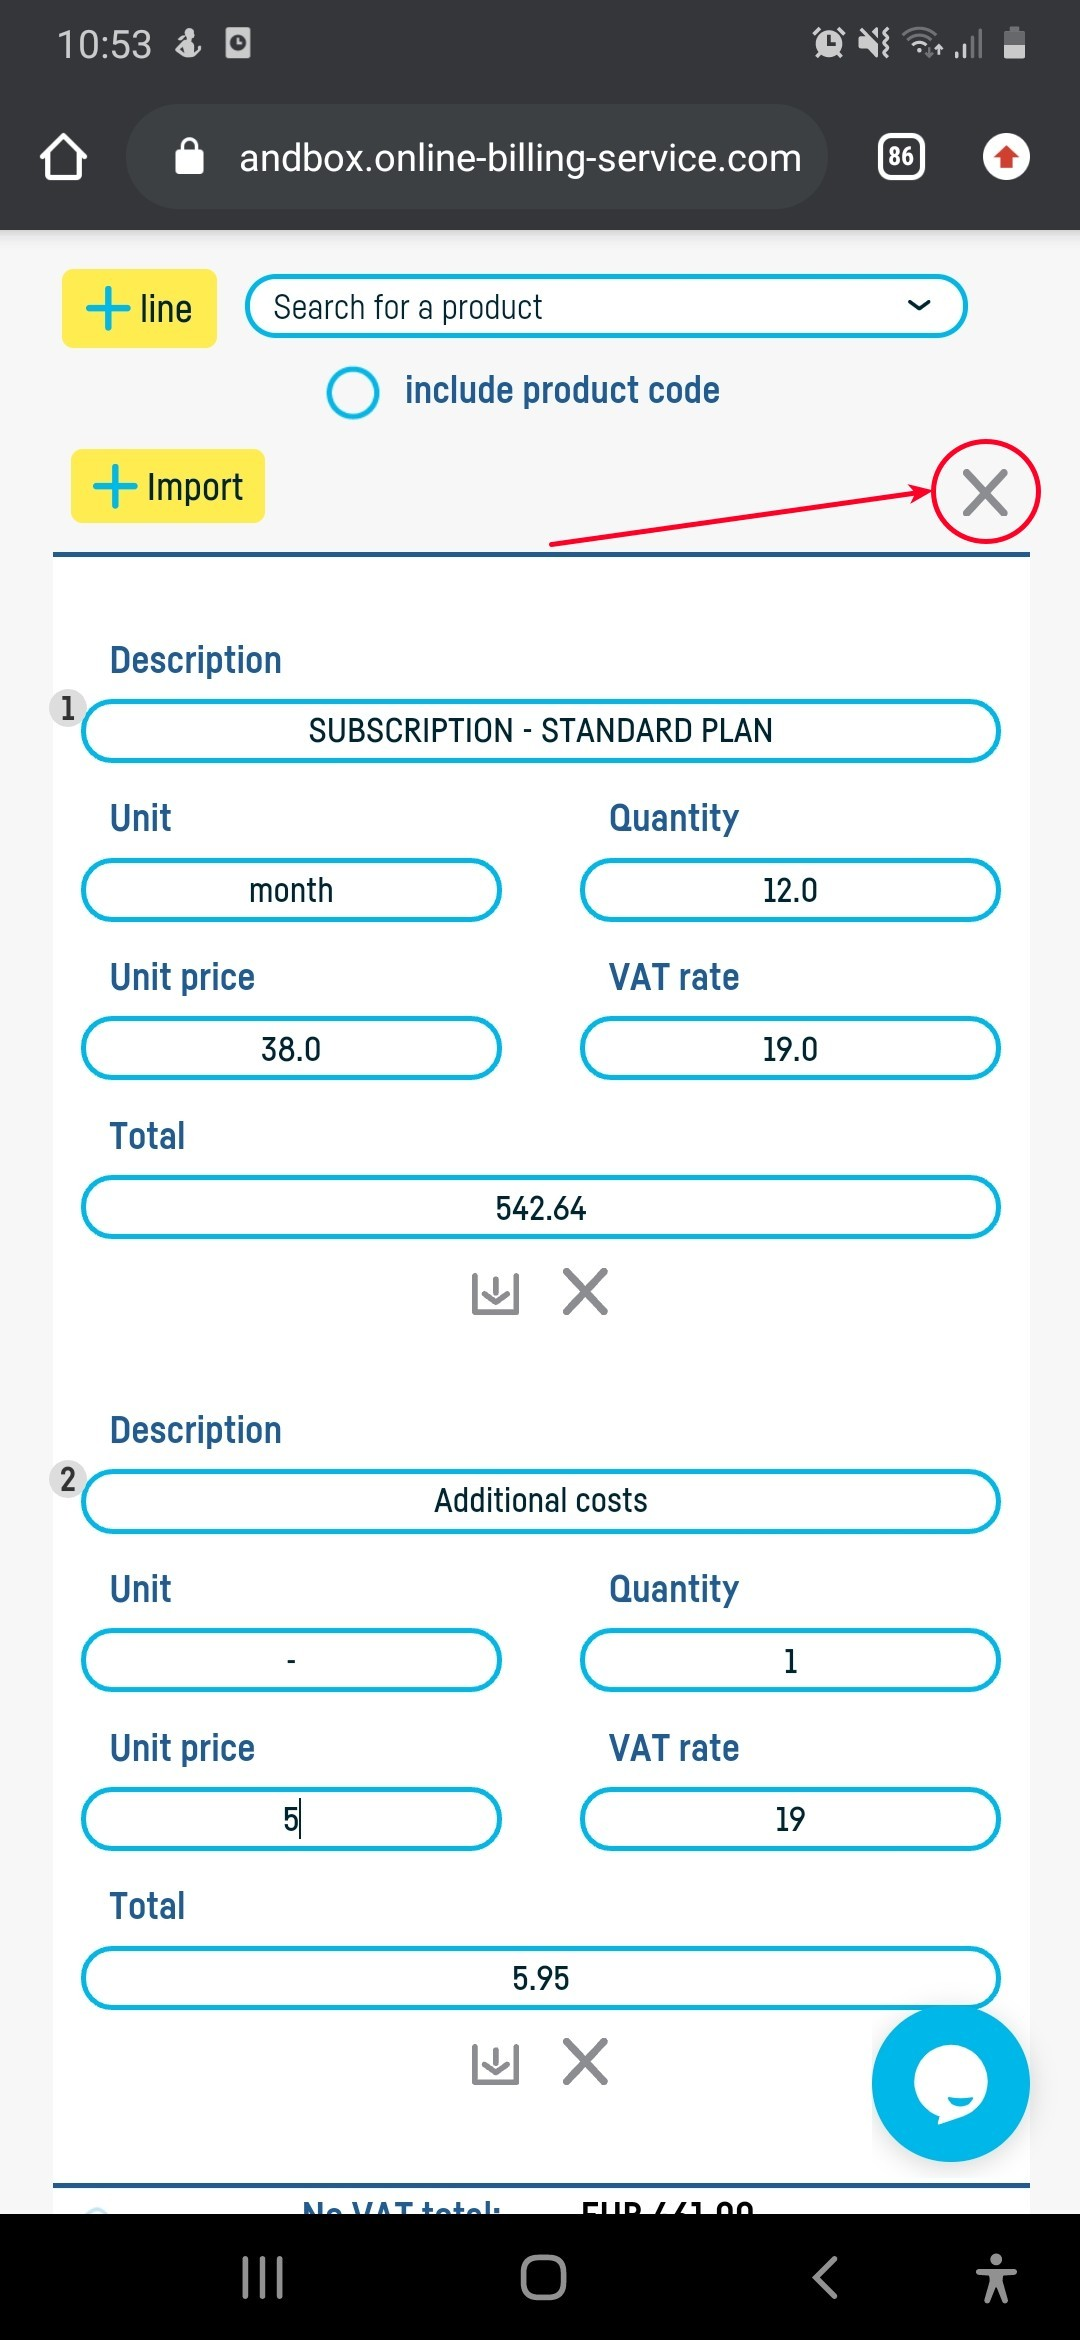Tap the Additional costs description field
Screen dimensions: 1080x2340
(x=540, y=1501)
